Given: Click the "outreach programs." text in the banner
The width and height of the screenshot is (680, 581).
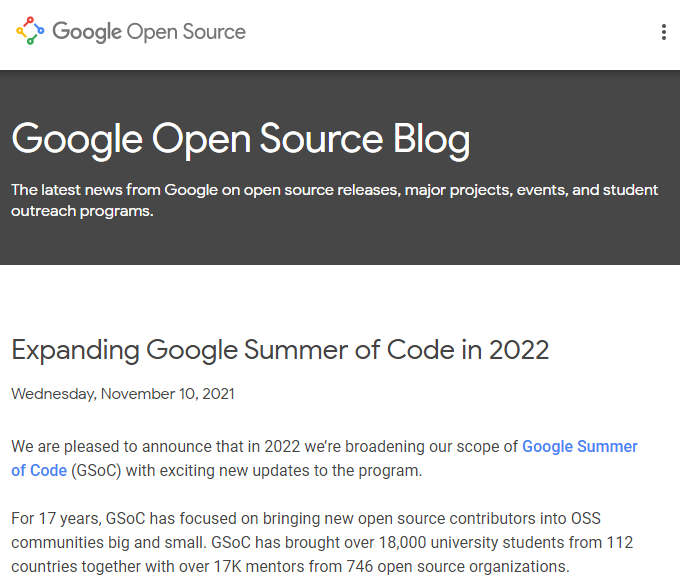Looking at the screenshot, I should point(82,211).
